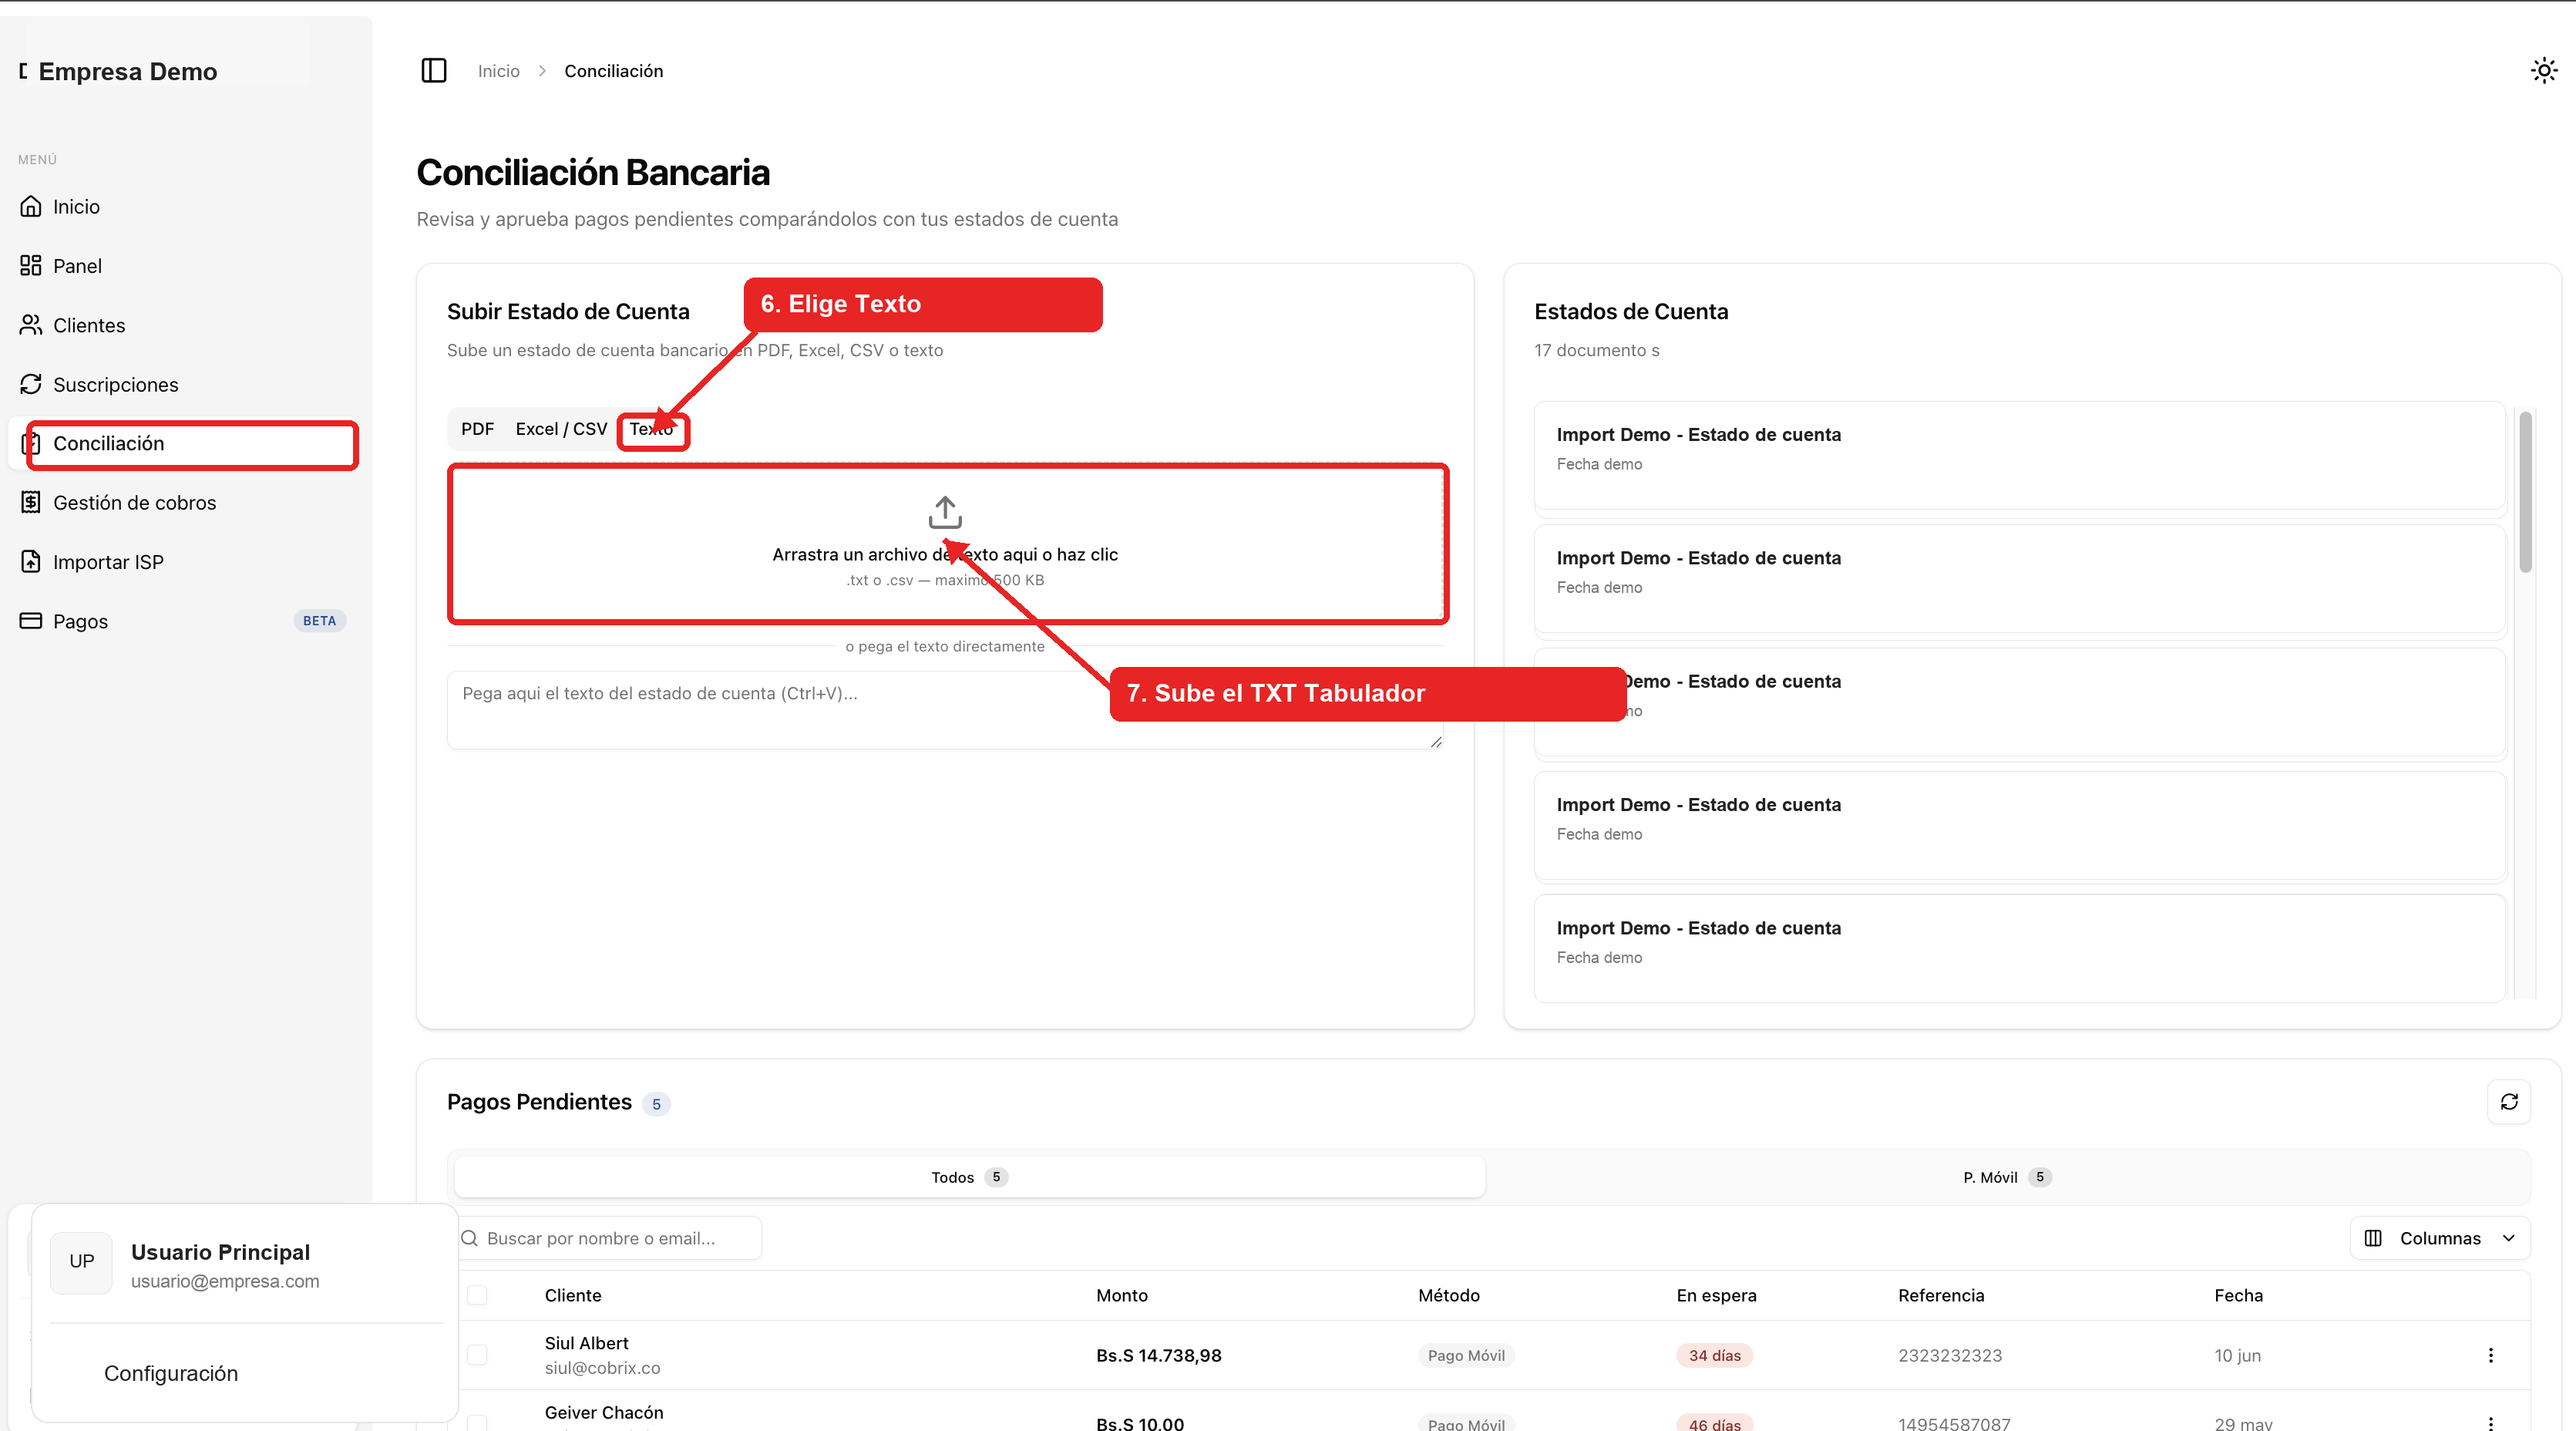Check the Siul Albert row checkbox
2576x1431 pixels.
pos(477,1355)
